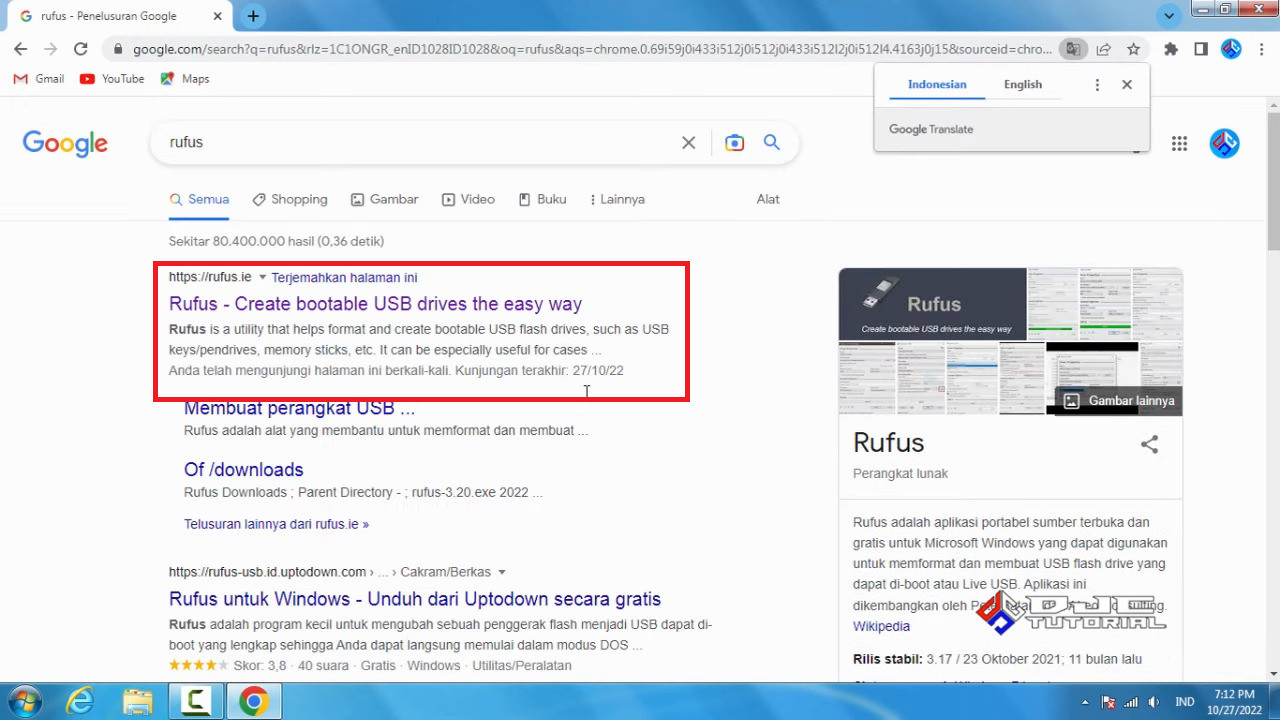The width and height of the screenshot is (1280, 720).
Task: Click the volume speaker tray icon
Action: [x=1153, y=702]
